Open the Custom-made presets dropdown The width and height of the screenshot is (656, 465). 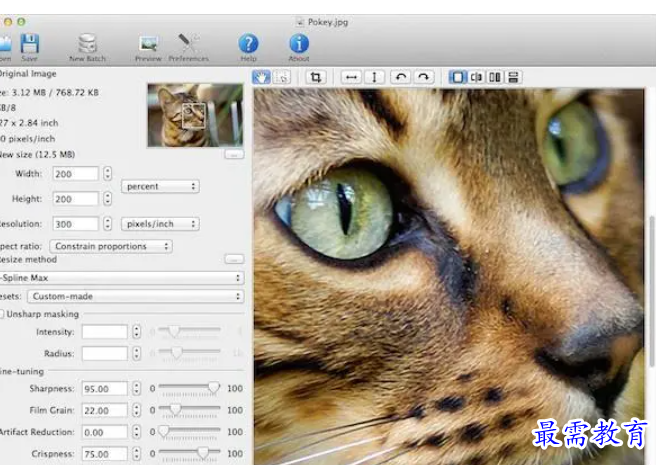coord(136,296)
